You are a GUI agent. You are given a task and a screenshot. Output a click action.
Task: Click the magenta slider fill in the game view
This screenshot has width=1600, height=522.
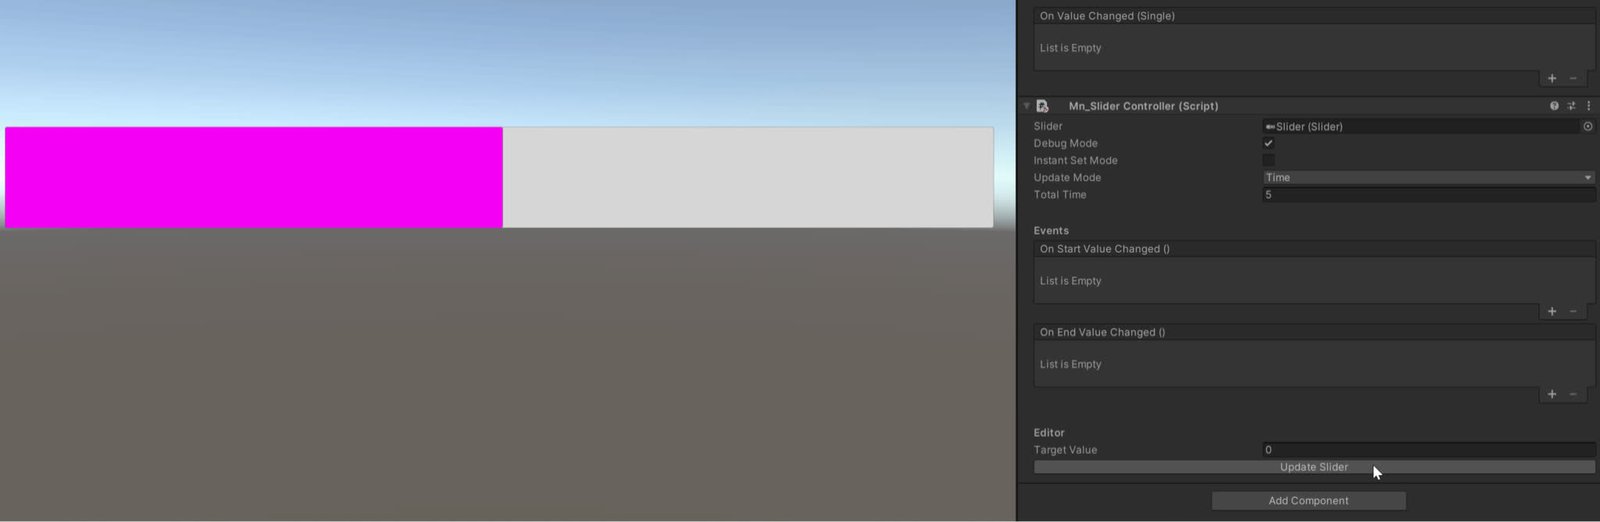[x=254, y=177]
